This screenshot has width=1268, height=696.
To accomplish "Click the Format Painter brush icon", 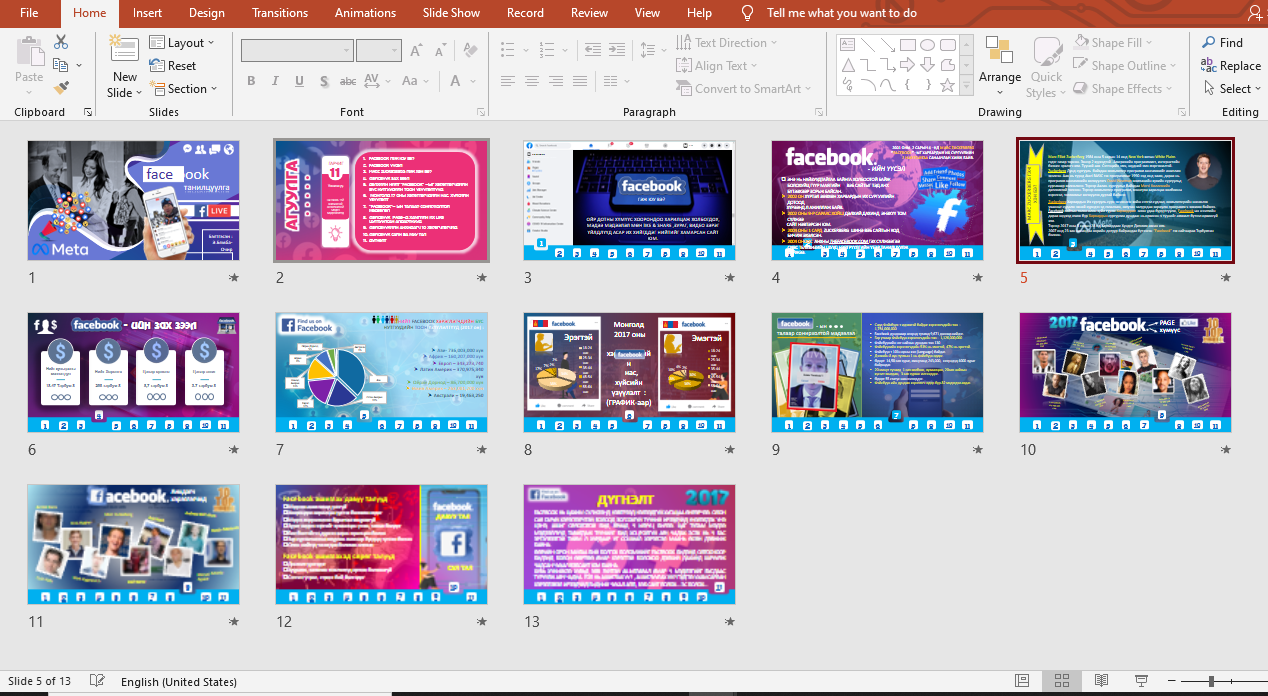I will coord(61,88).
